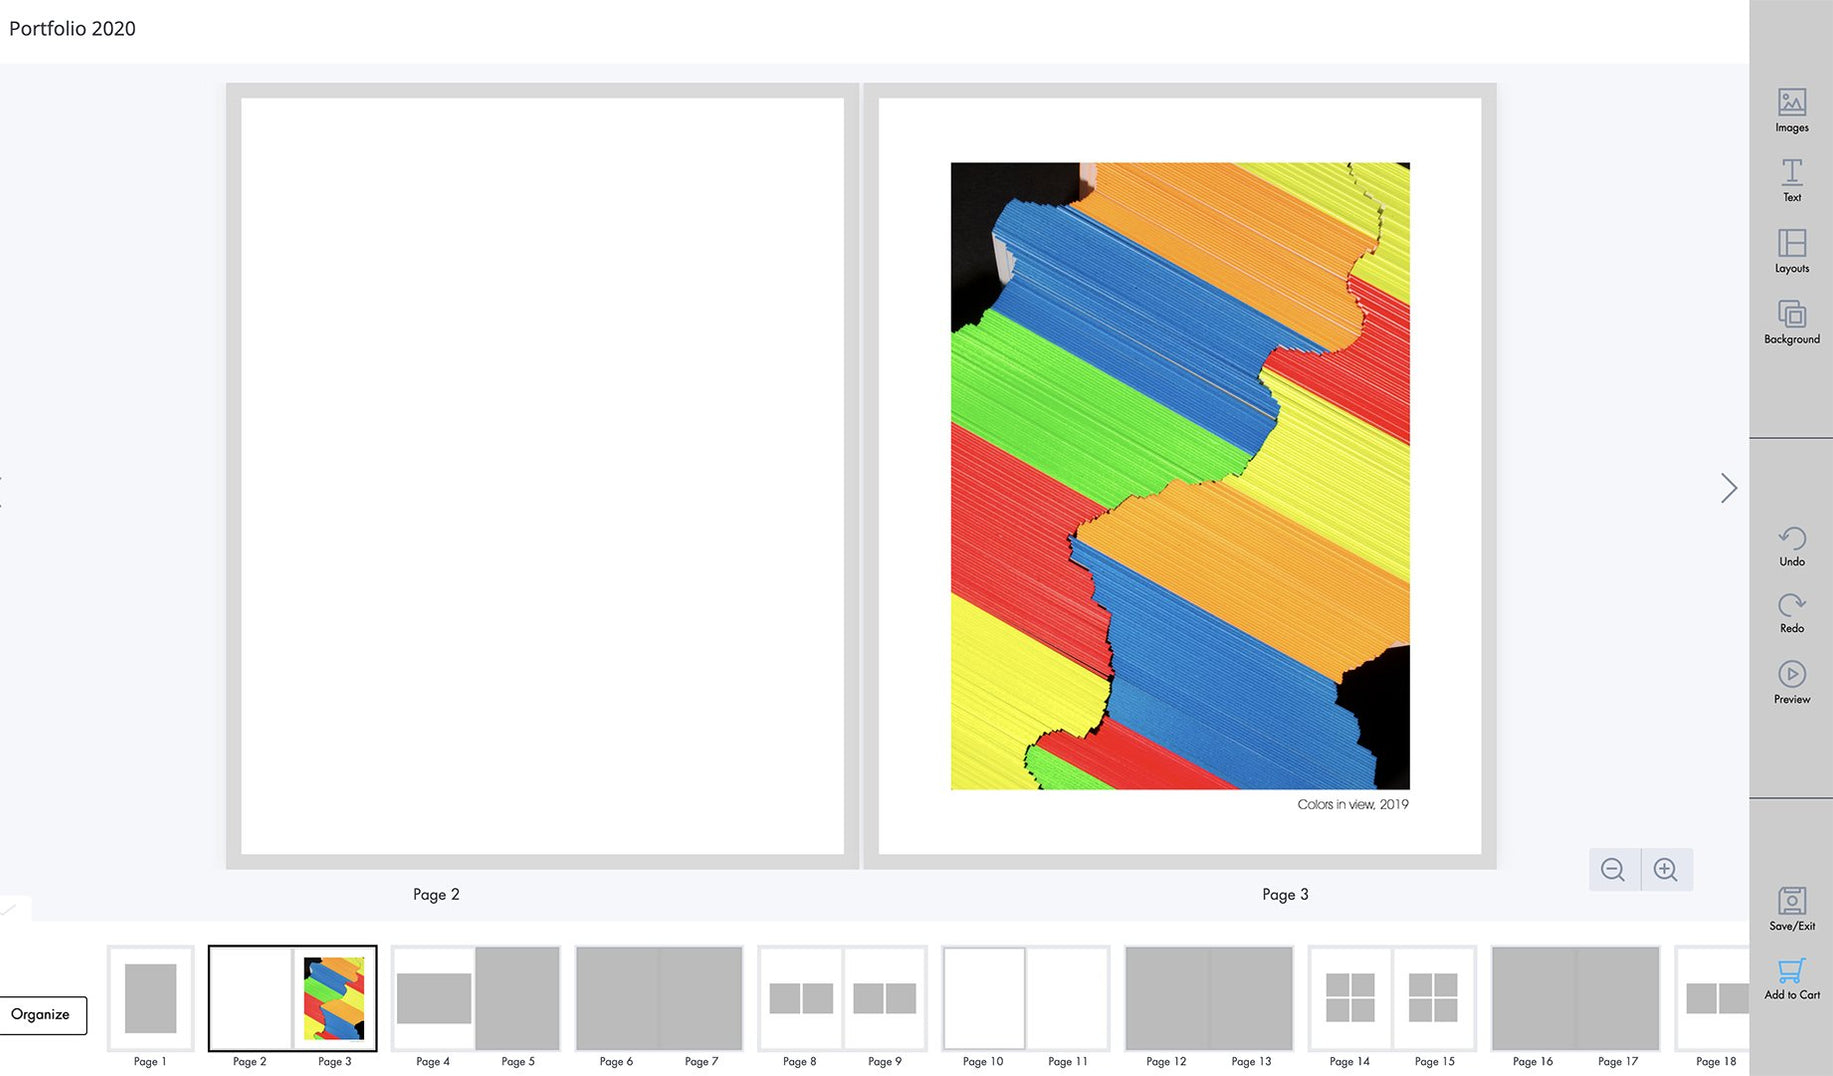Image resolution: width=1833 pixels, height=1076 pixels.
Task: Edit the caption "Colors in view, 2019"
Action: click(1352, 804)
